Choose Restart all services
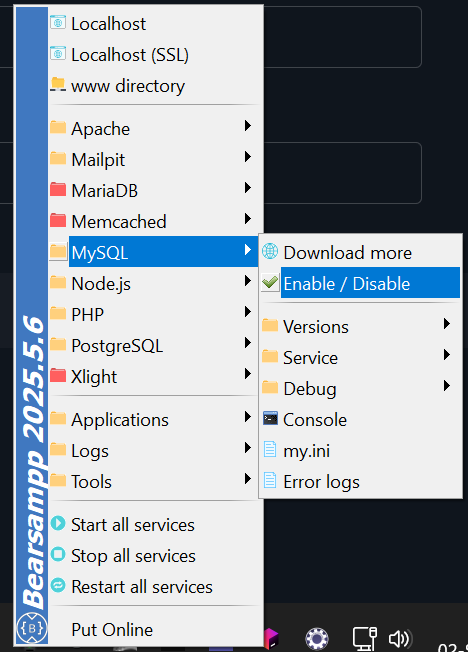Image resolution: width=468 pixels, height=652 pixels. [156, 587]
